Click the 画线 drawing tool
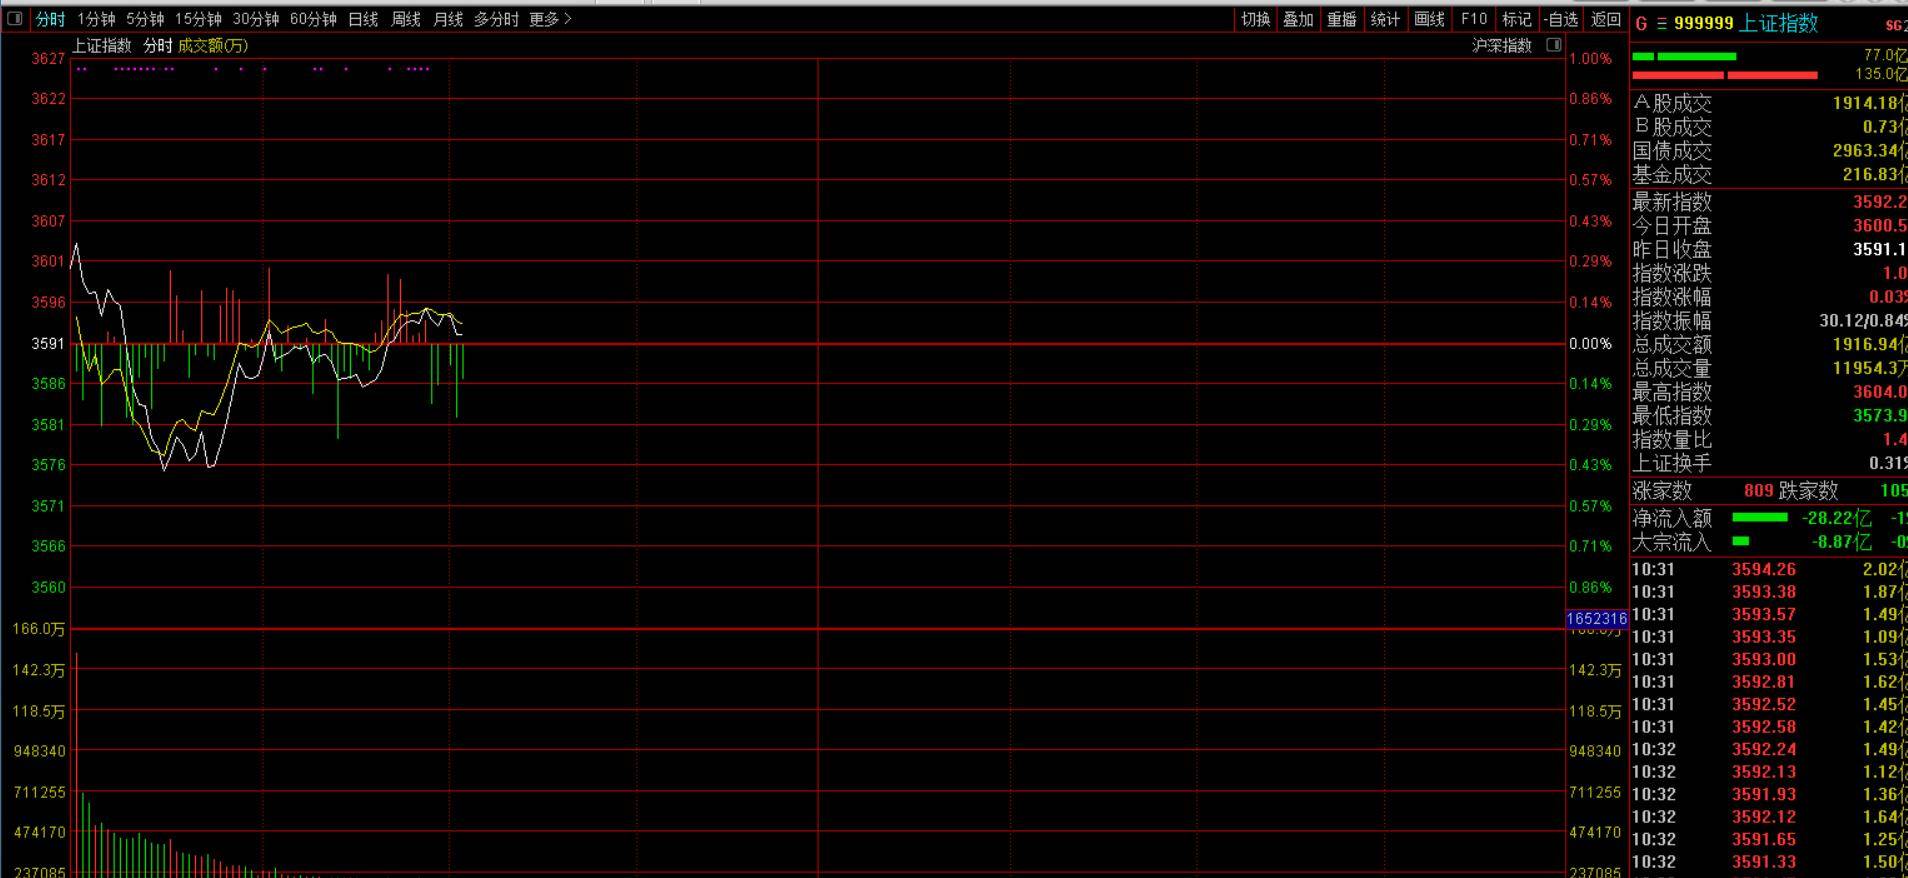The width and height of the screenshot is (1908, 878). coord(1429,19)
